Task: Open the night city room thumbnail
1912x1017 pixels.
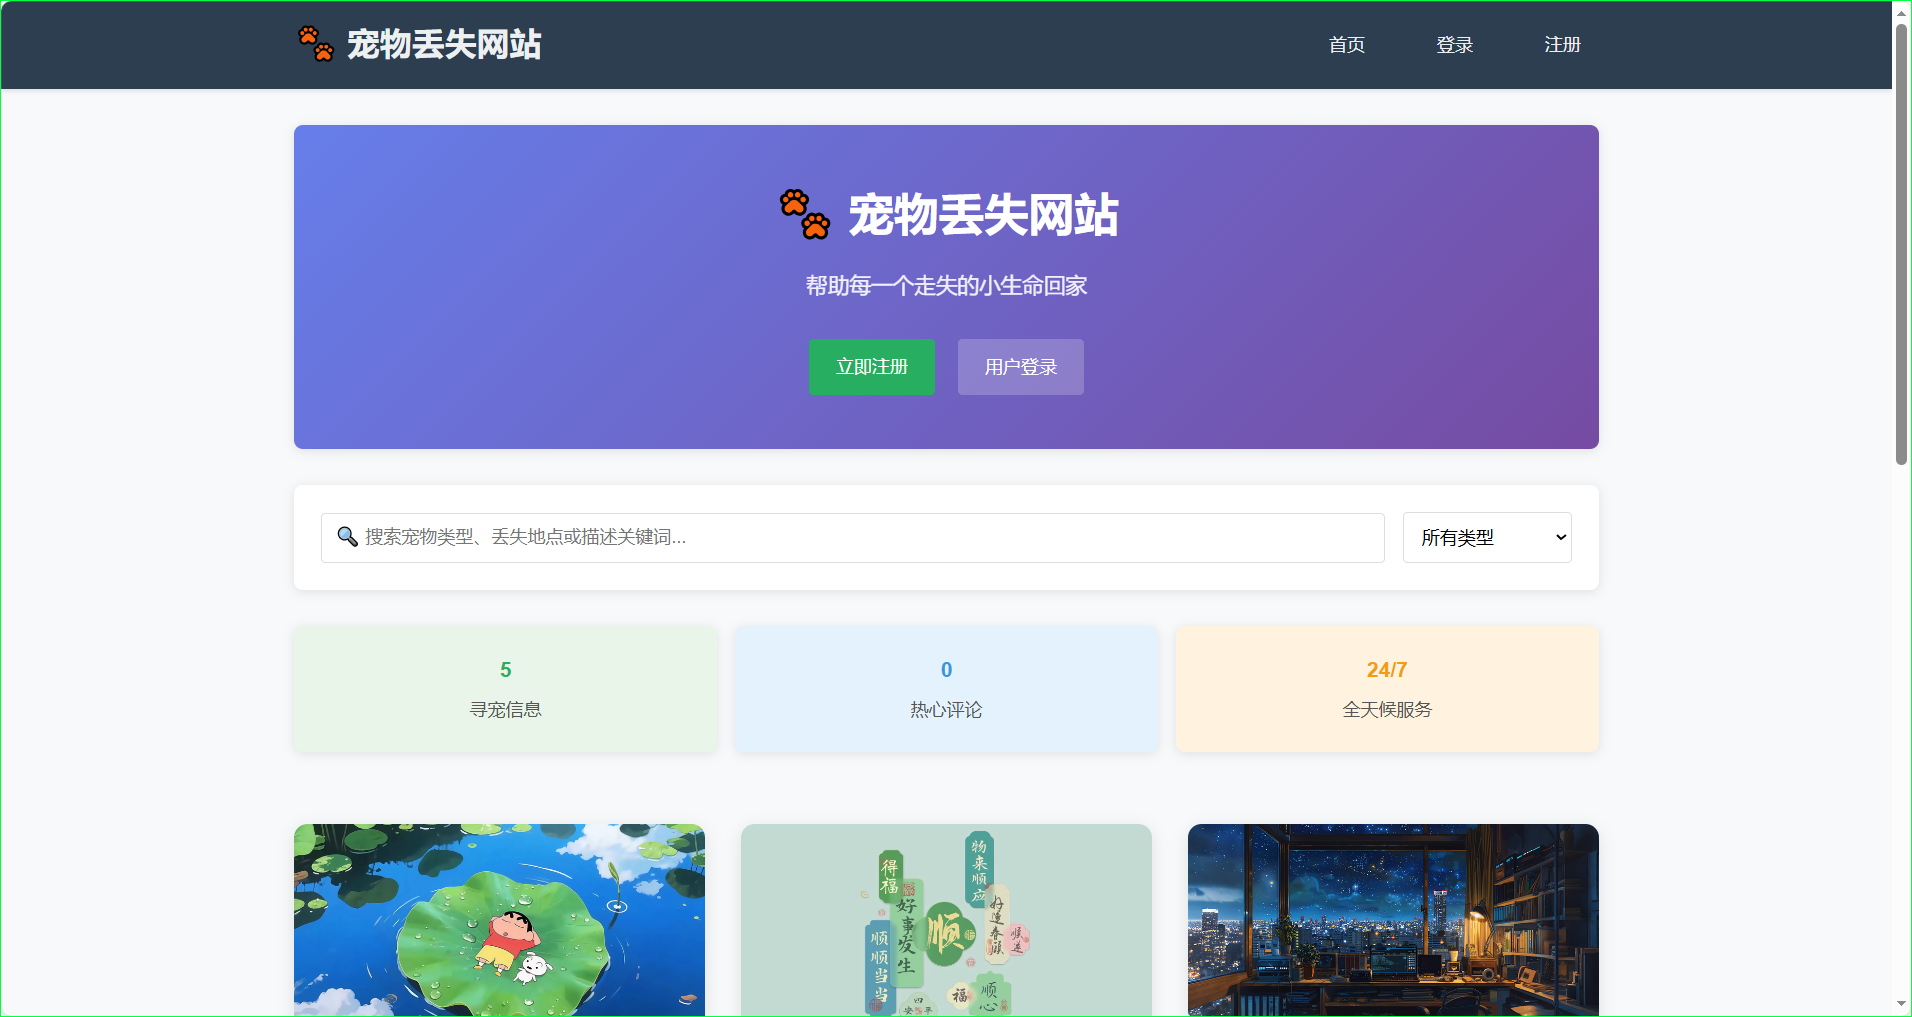Action: tap(1392, 920)
